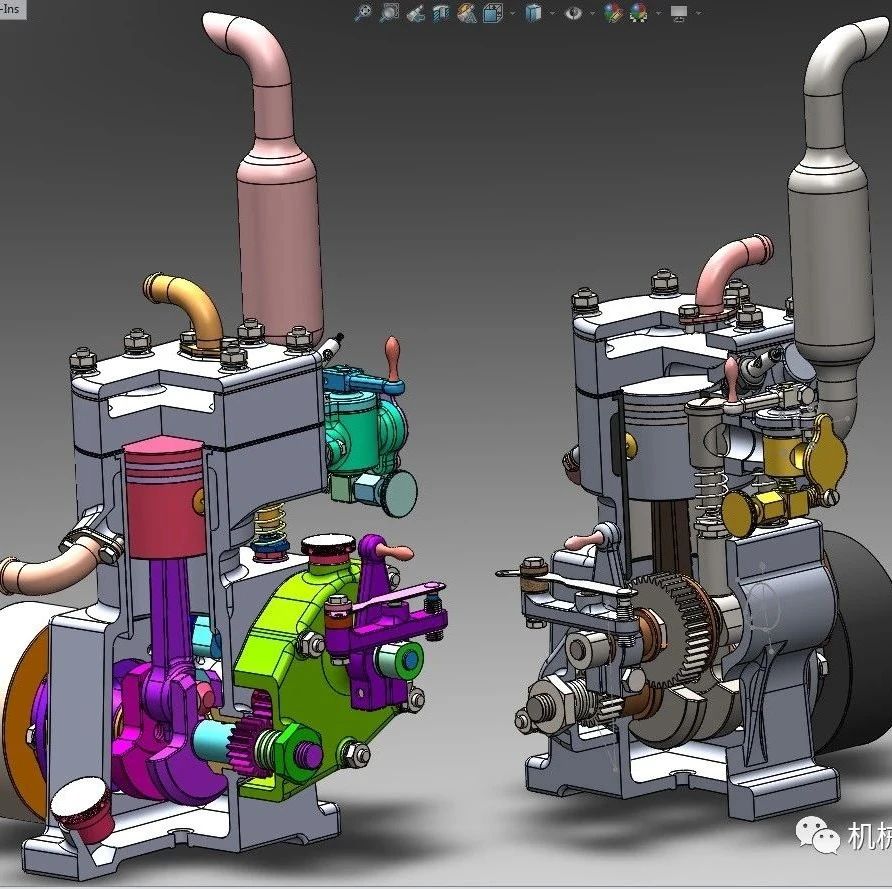Click the View Settings monitor icon
The height and width of the screenshot is (889, 892).
coord(679,13)
